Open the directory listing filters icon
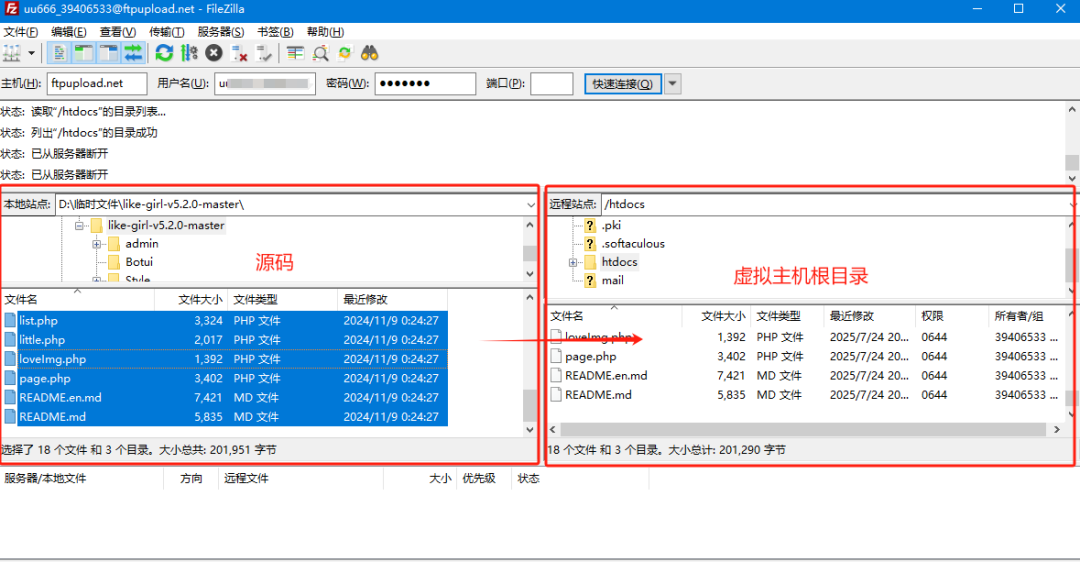The image size is (1080, 562). [x=295, y=53]
